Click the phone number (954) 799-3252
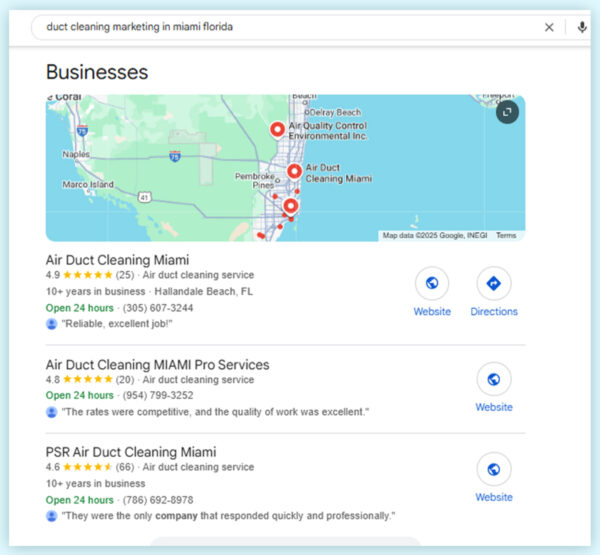The width and height of the screenshot is (600, 555). coord(158,395)
